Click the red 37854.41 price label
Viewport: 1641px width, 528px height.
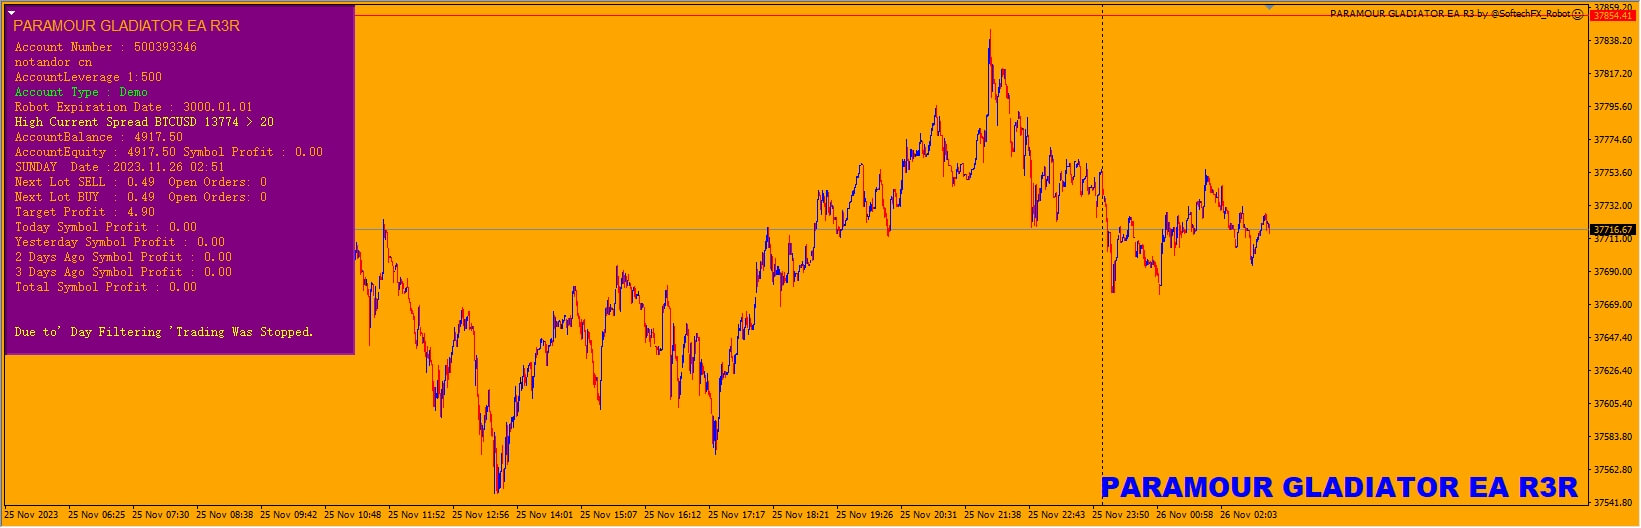(x=1612, y=16)
